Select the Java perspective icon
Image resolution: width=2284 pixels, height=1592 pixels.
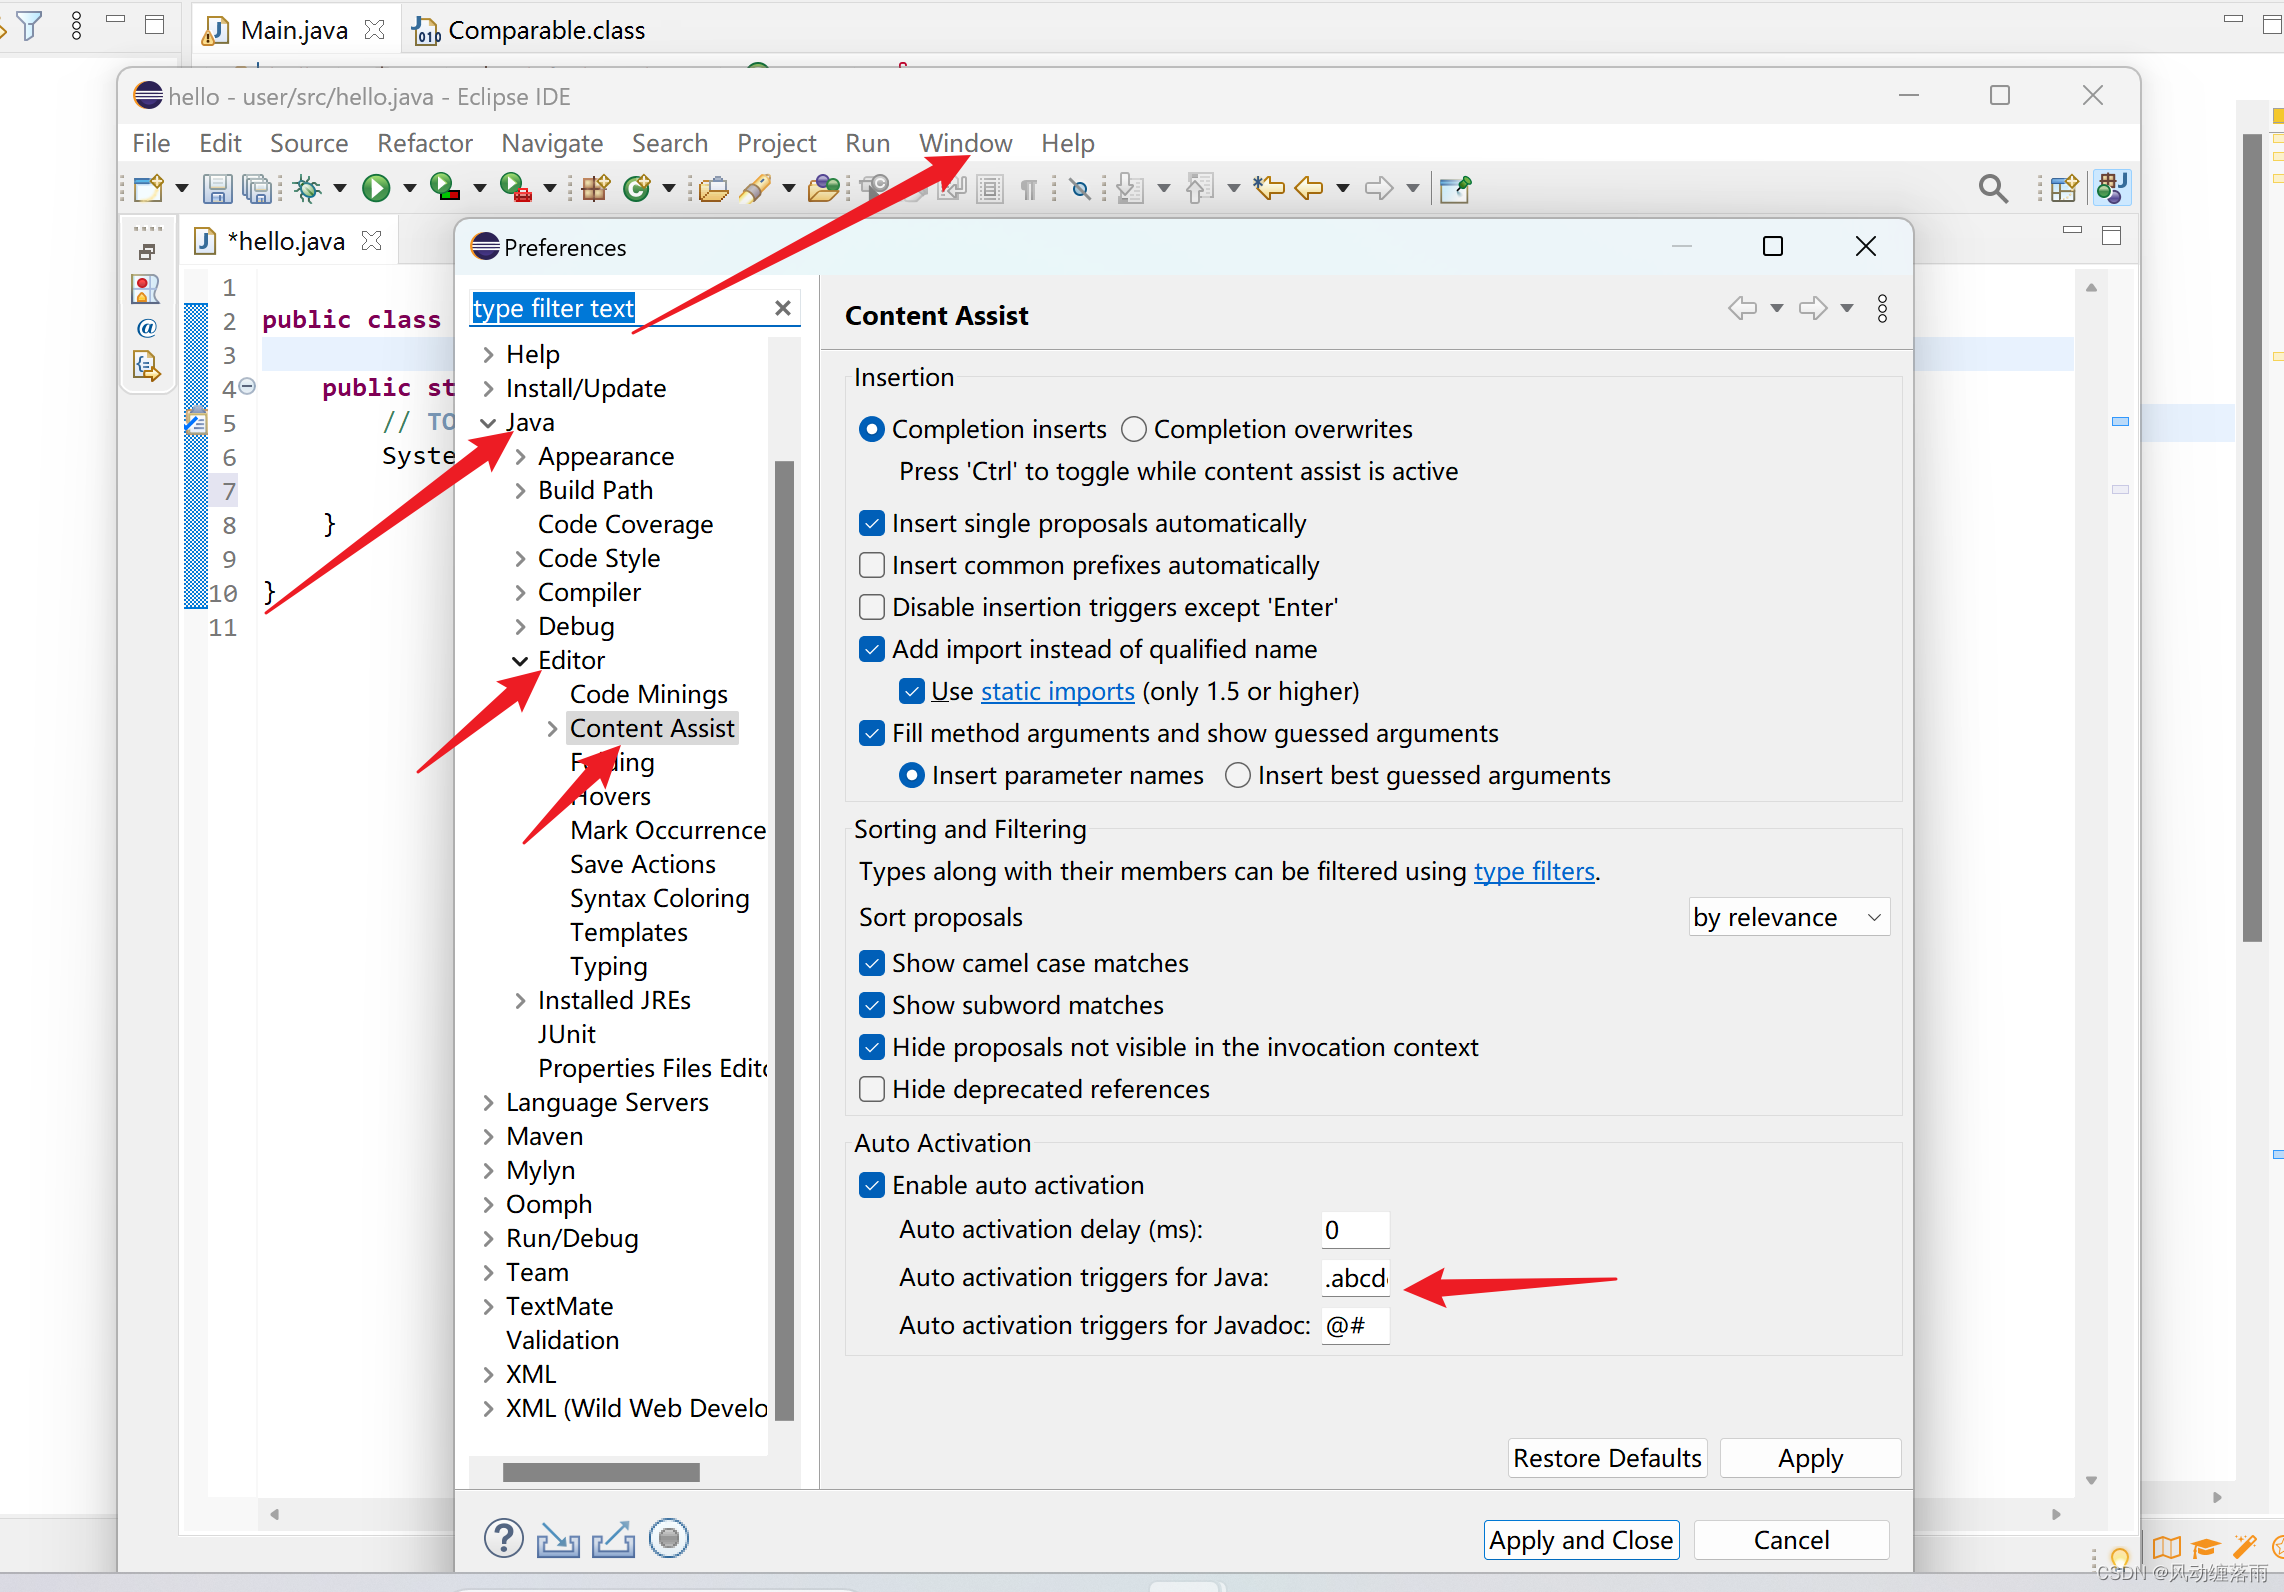(2112, 188)
